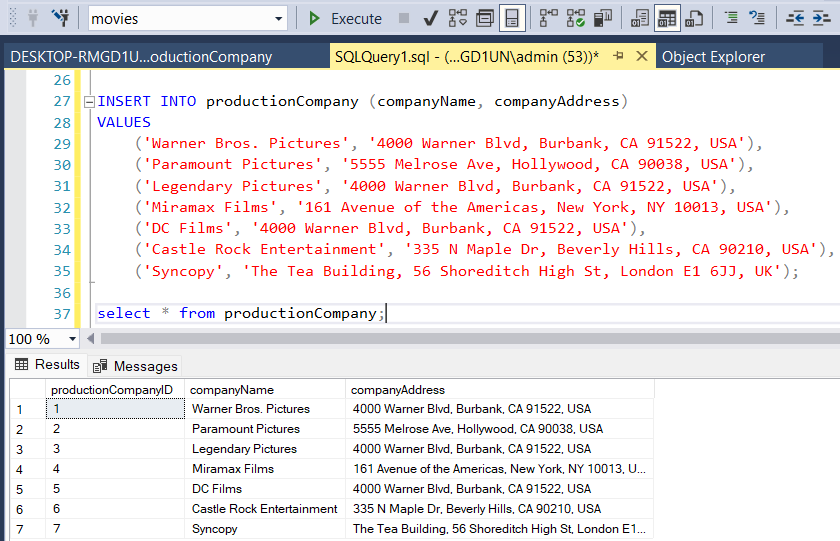Select the 'DC Films' result cell
This screenshot has height=541, width=840.
pyautogui.click(x=265, y=489)
